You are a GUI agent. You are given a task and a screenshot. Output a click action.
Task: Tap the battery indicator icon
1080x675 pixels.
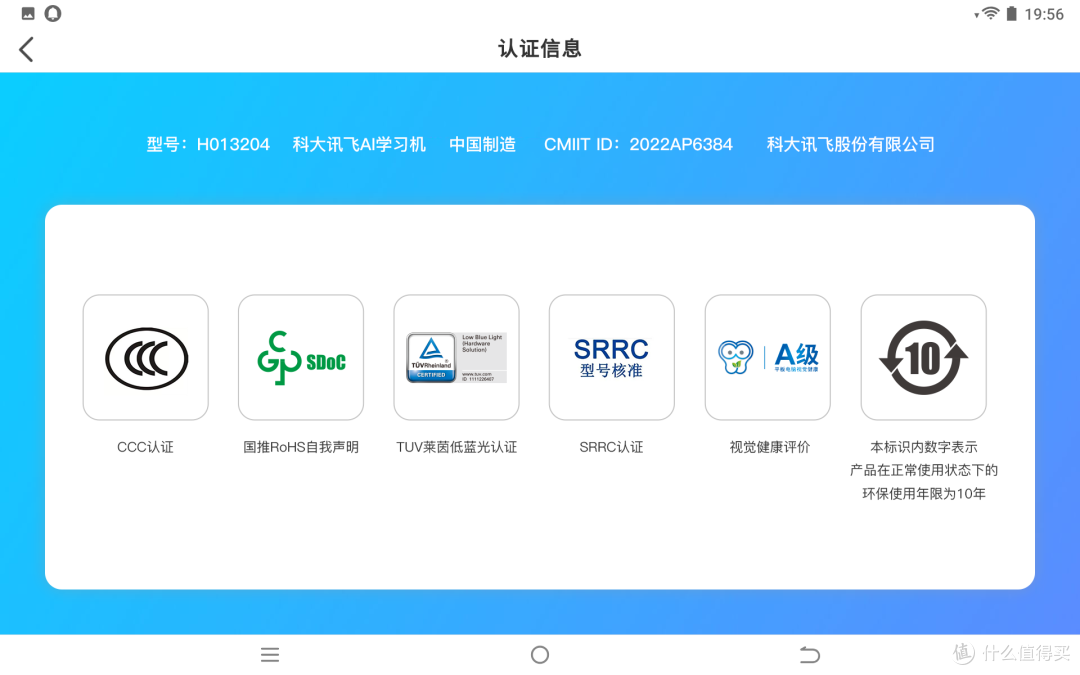tap(1011, 14)
